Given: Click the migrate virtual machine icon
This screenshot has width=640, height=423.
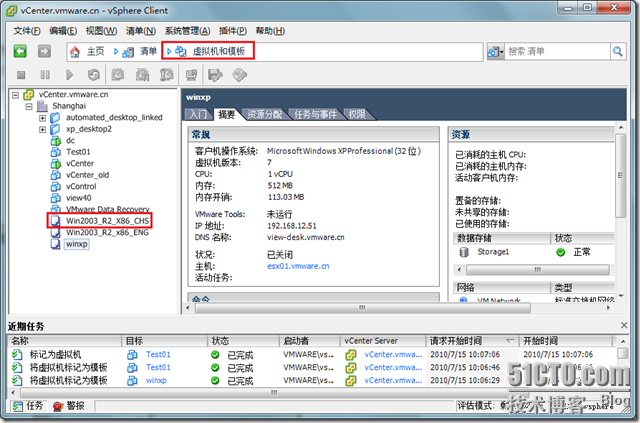Looking at the screenshot, I should (215, 75).
